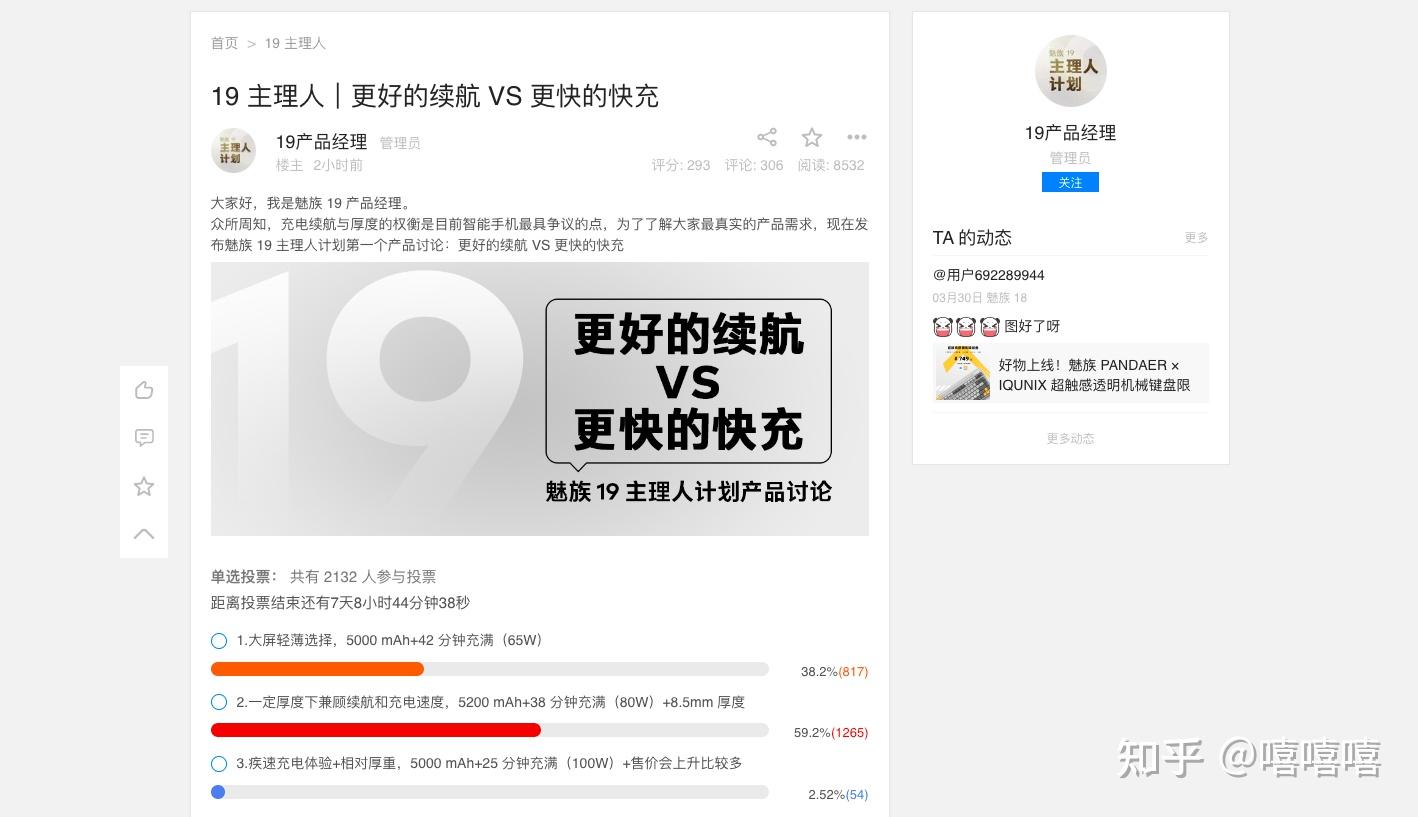
Task: Expand 更多 next to TA 的动态
Action: click(x=1196, y=238)
